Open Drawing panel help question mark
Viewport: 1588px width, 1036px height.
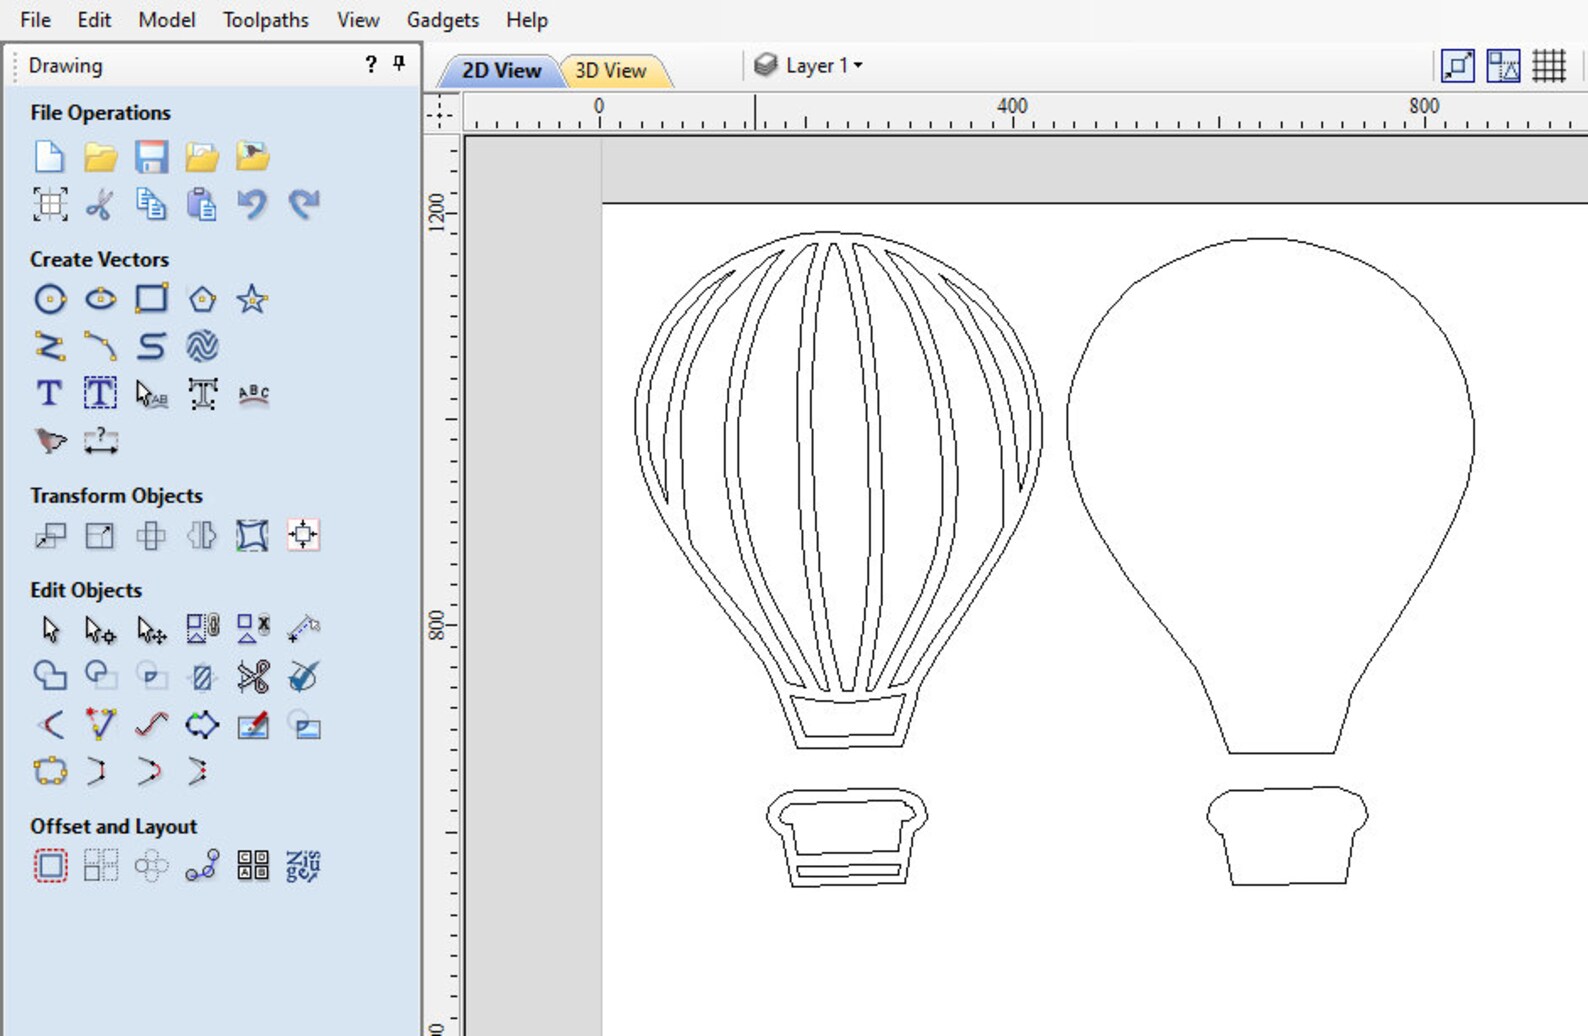(371, 65)
